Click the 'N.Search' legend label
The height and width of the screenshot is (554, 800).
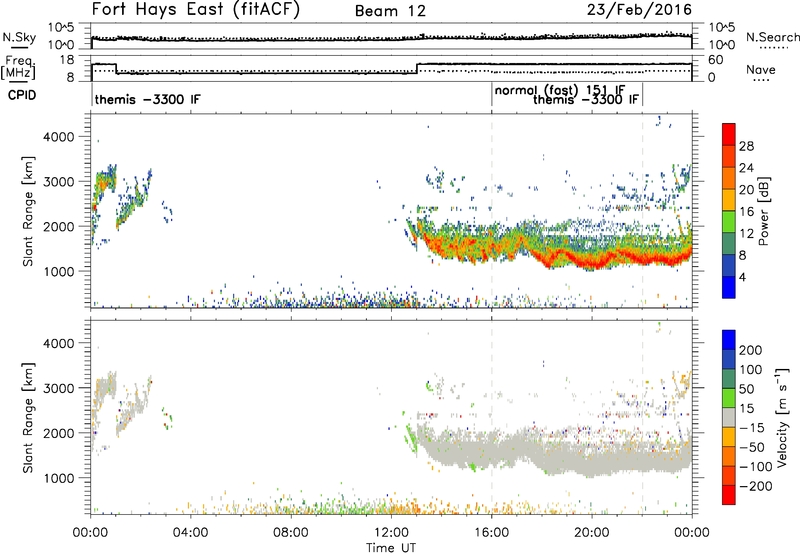click(772, 37)
